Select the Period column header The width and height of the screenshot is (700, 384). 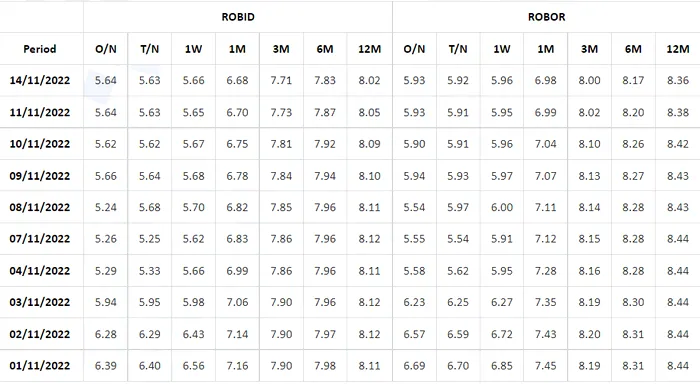pyautogui.click(x=40, y=49)
